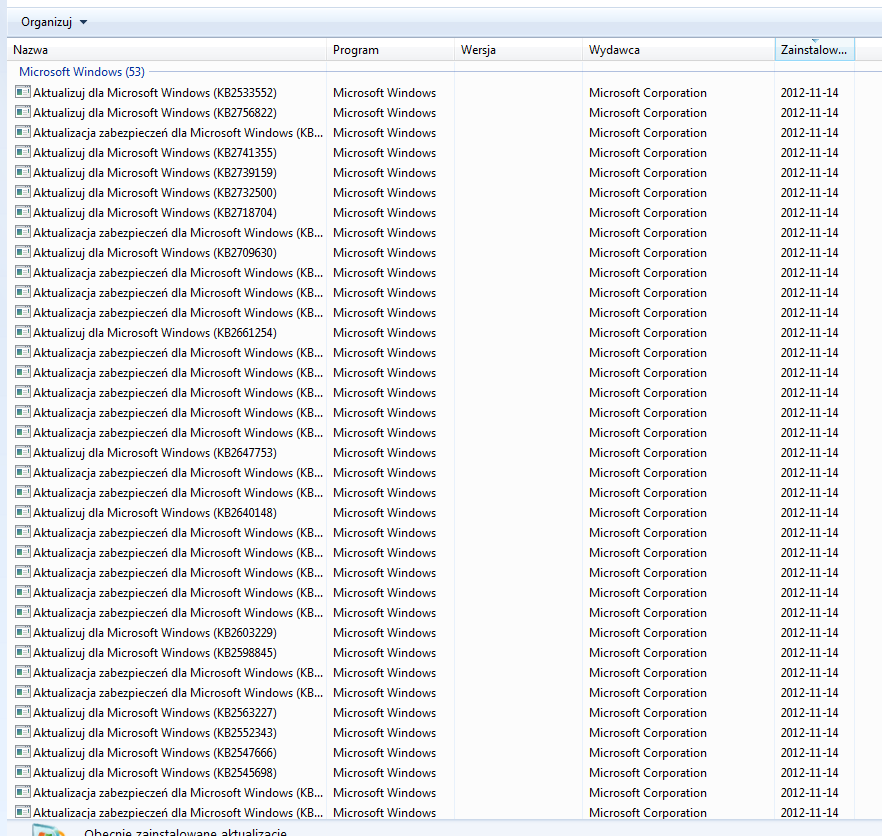Sort list by Nazwa column header

point(166,50)
